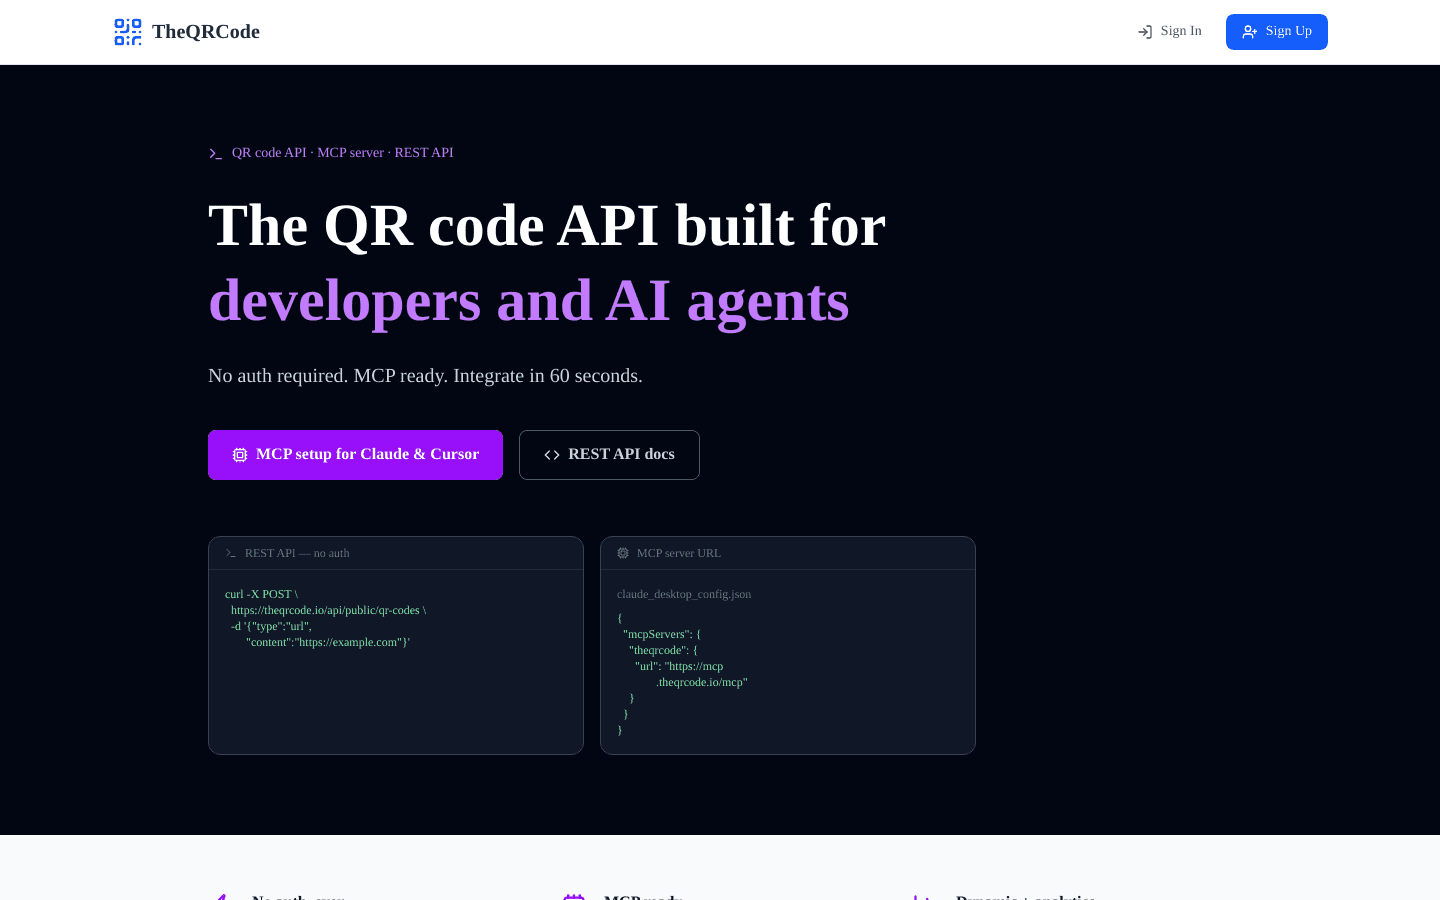Click the "theqrcode": { code line
Viewport: 1440px width, 900px height.
click(x=663, y=650)
